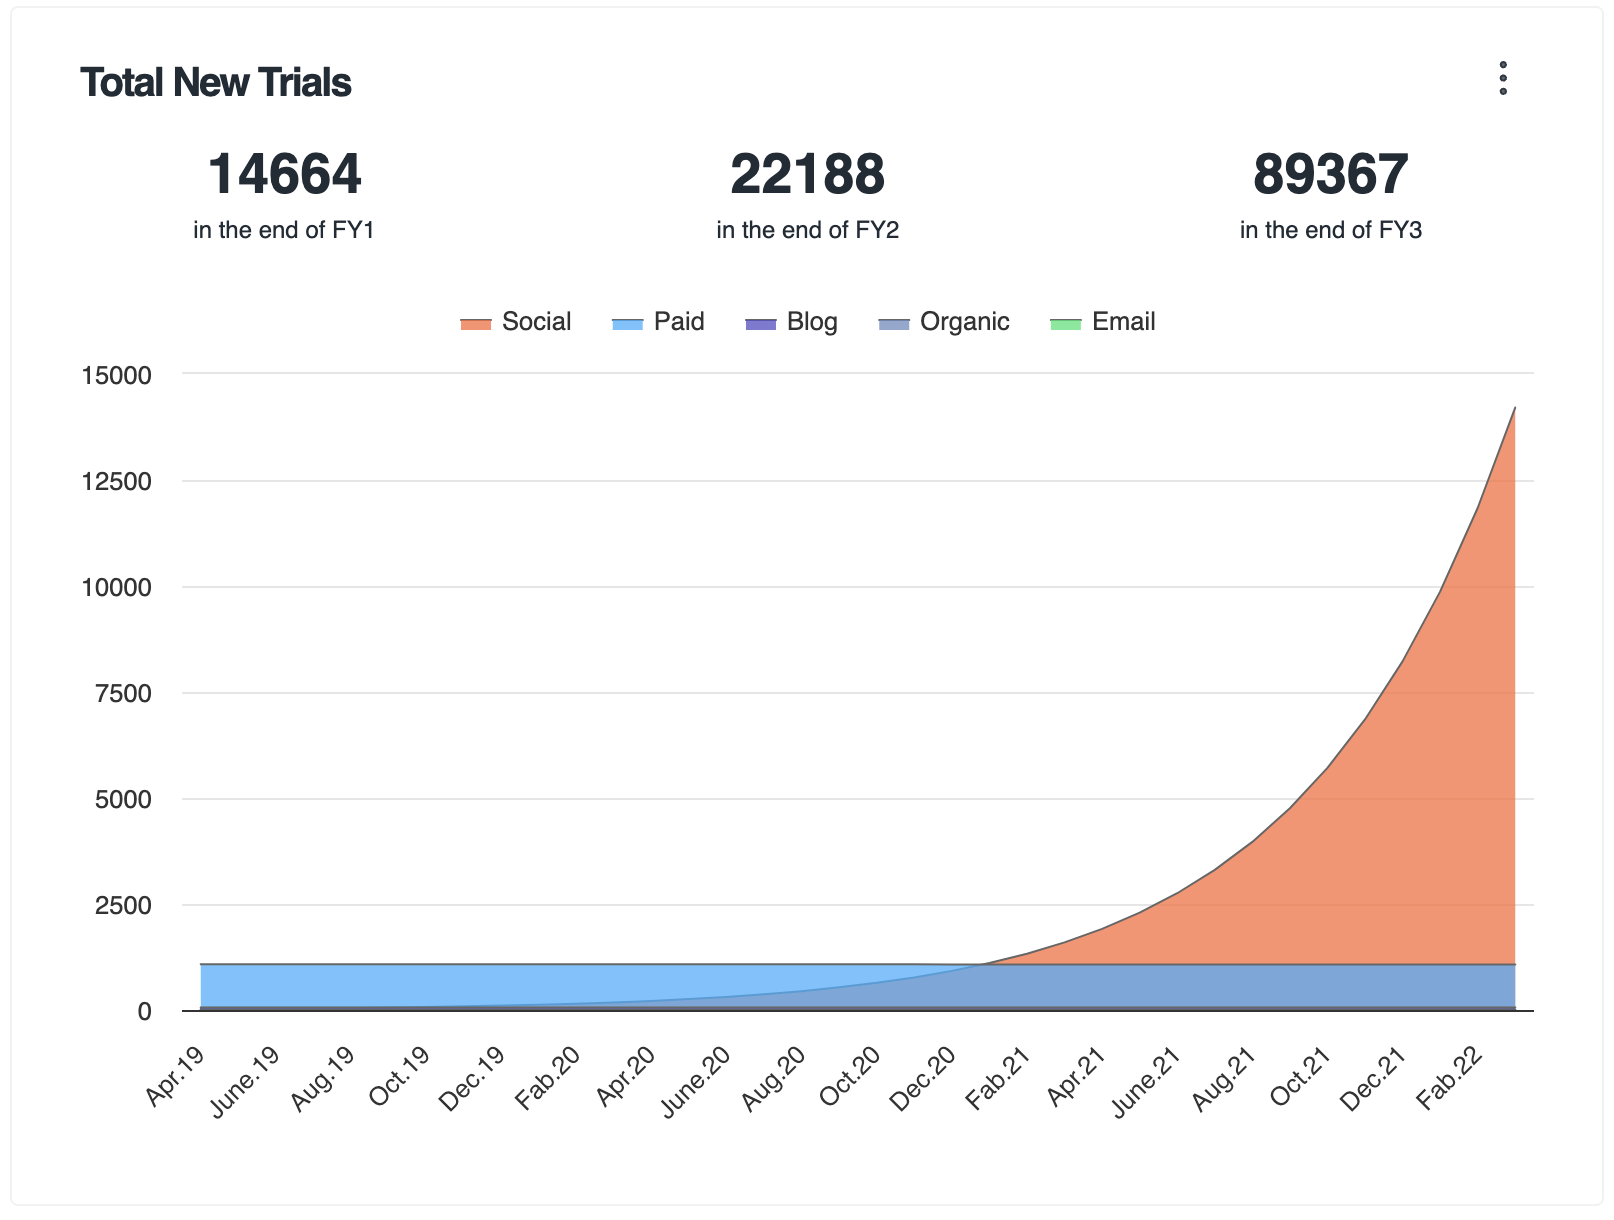Image resolution: width=1614 pixels, height=1220 pixels.
Task: Click the light blue Paid legend swatch
Action: (x=627, y=323)
